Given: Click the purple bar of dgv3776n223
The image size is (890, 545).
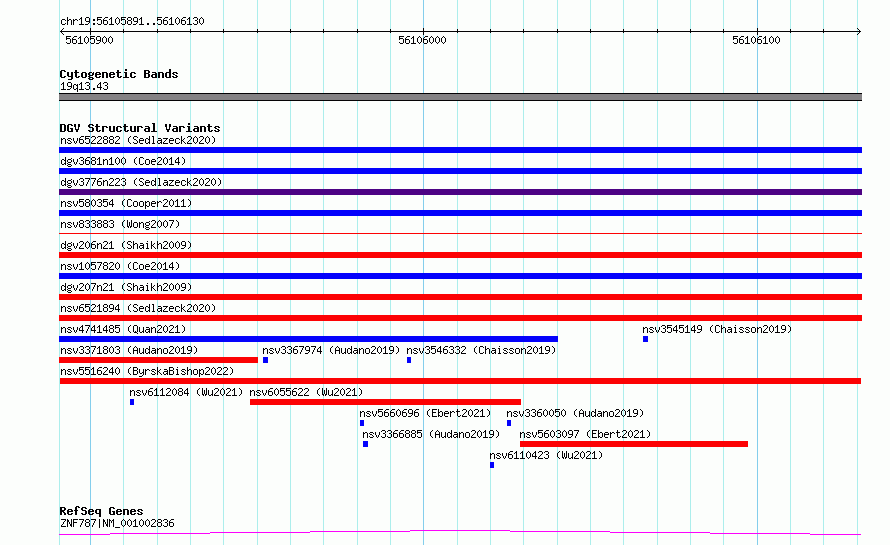Looking at the screenshot, I should tap(460, 192).
